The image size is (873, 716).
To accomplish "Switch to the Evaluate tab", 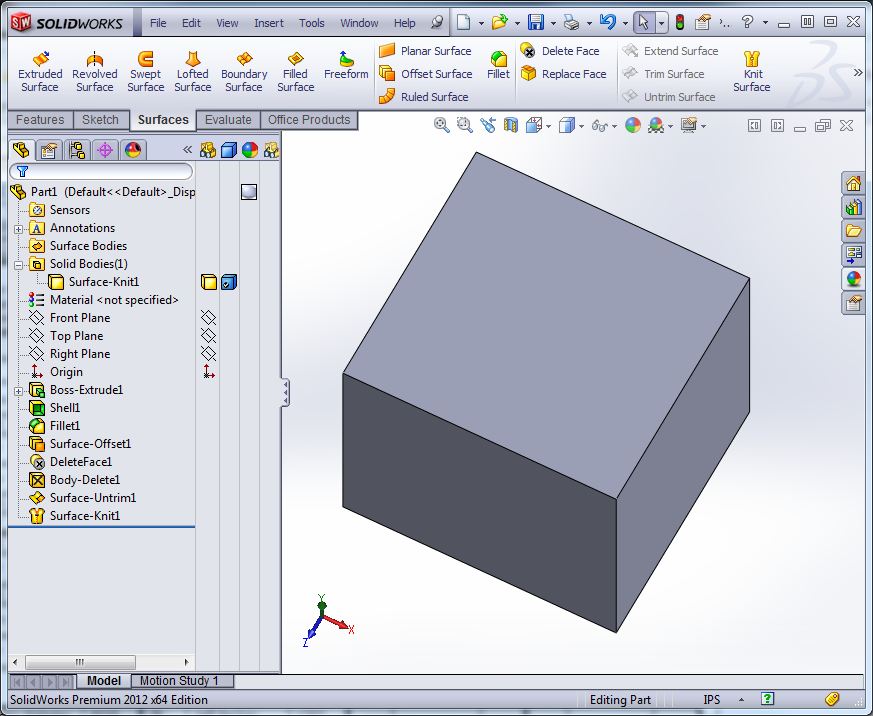I will point(228,120).
